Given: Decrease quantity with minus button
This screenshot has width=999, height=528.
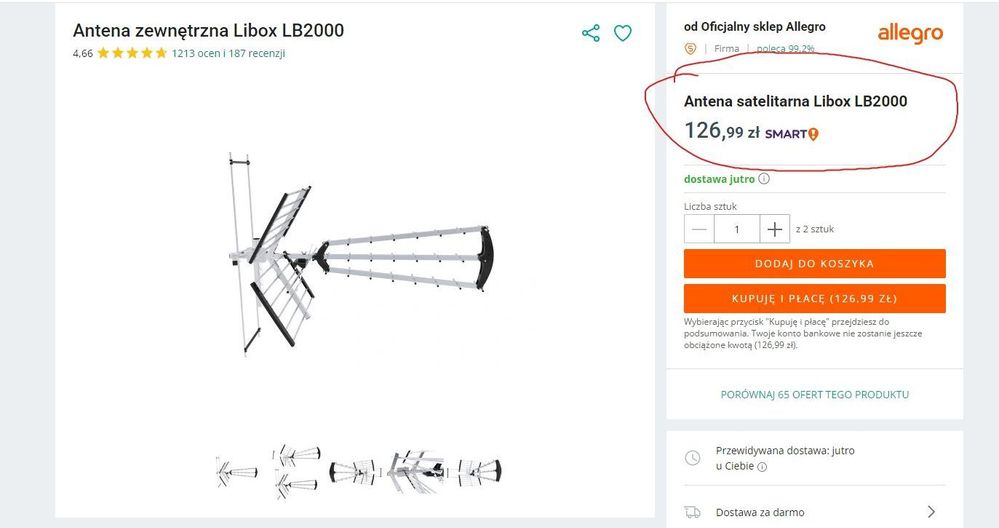Looking at the screenshot, I should click(700, 229).
